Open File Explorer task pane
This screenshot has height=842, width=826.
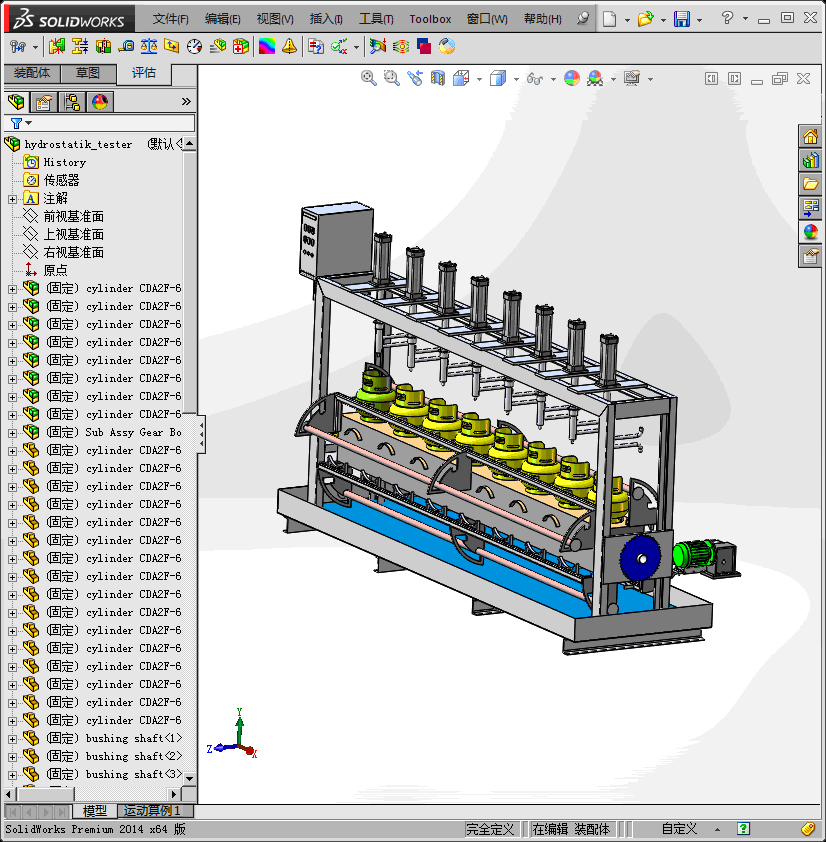[x=810, y=184]
